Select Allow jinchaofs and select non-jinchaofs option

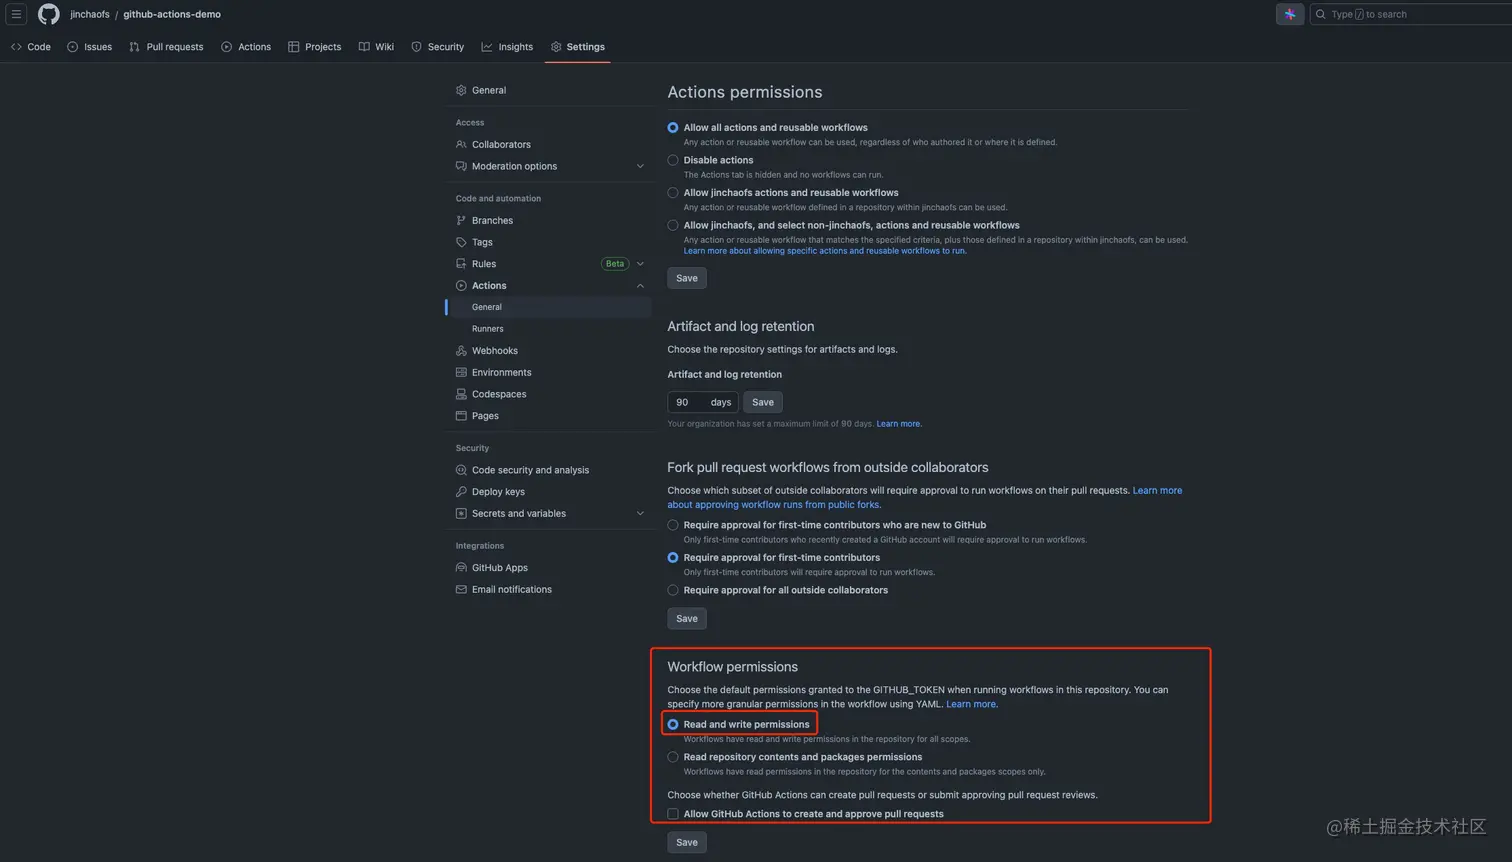pyautogui.click(x=673, y=225)
